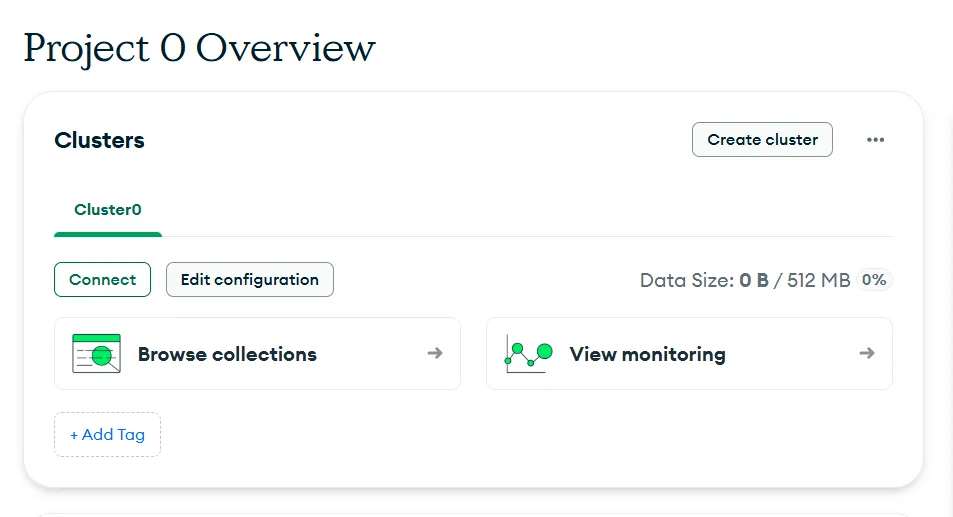The image size is (953, 517).
Task: Click the Data Size label
Action: click(x=687, y=280)
